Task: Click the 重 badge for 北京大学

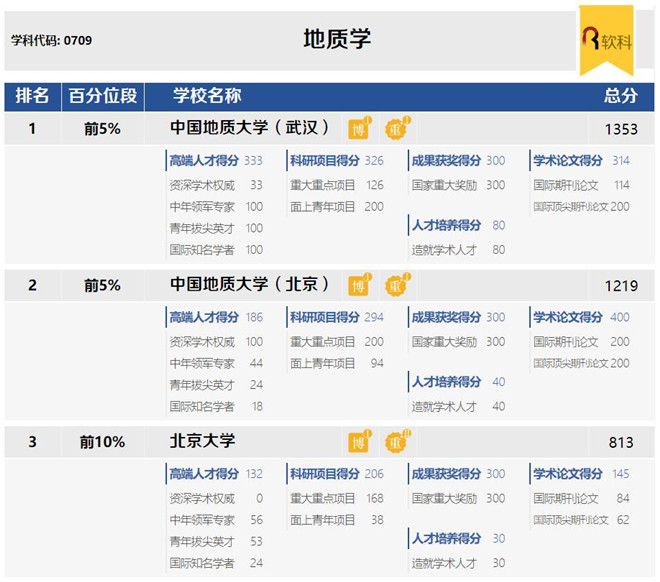Action: (x=397, y=441)
